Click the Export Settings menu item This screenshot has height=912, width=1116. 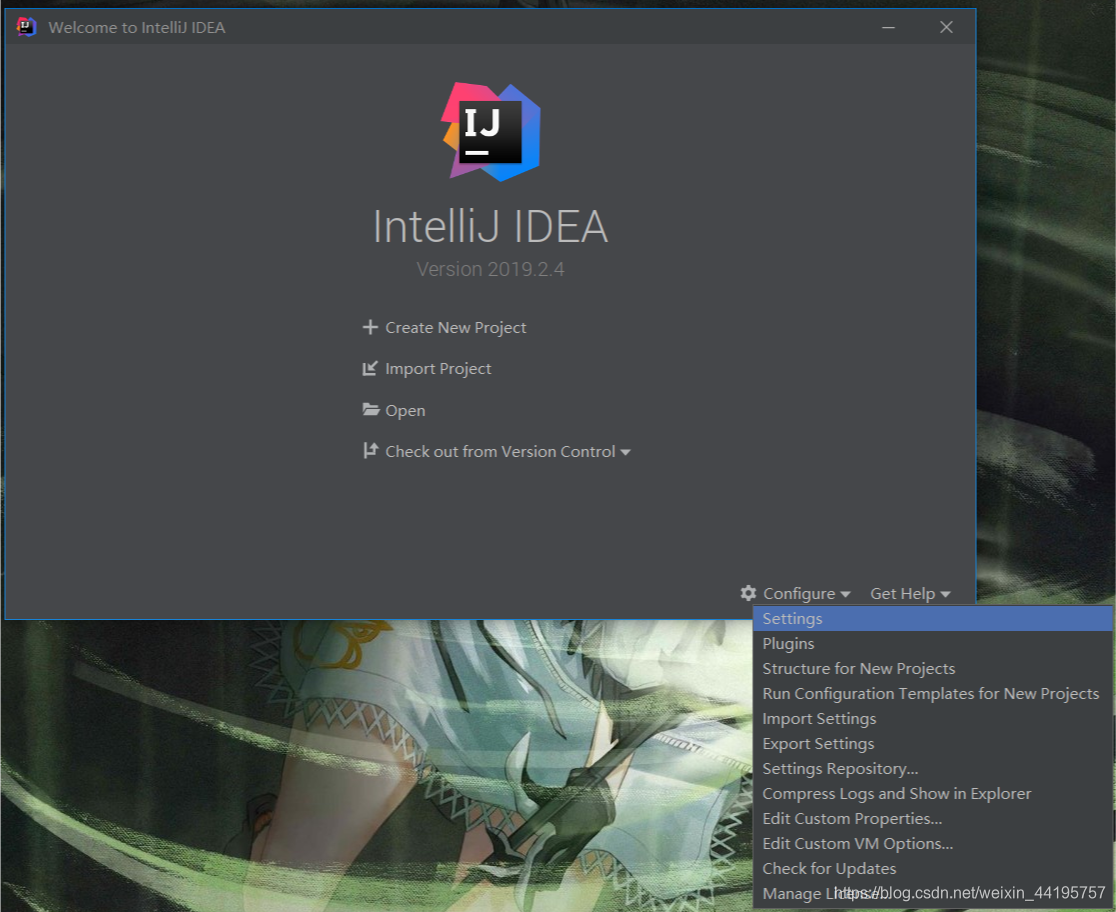pyautogui.click(x=932, y=743)
